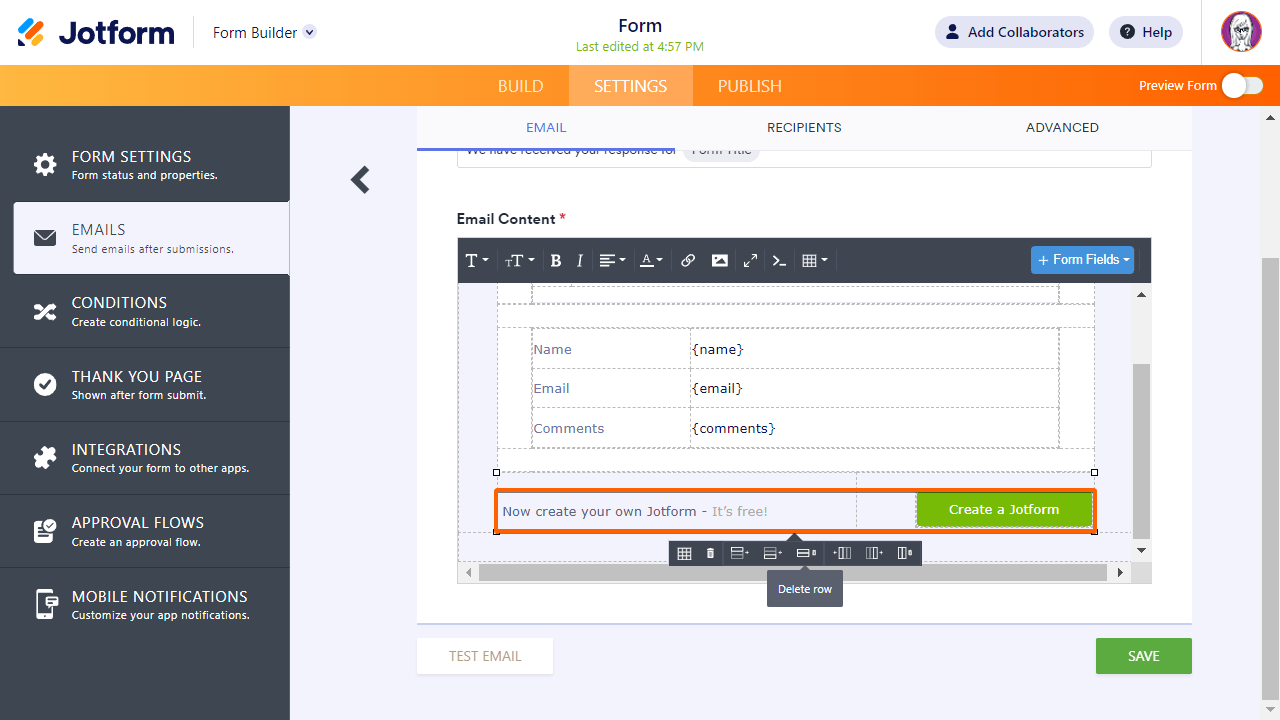Open the user profile avatar menu
1280x720 pixels.
(x=1241, y=32)
